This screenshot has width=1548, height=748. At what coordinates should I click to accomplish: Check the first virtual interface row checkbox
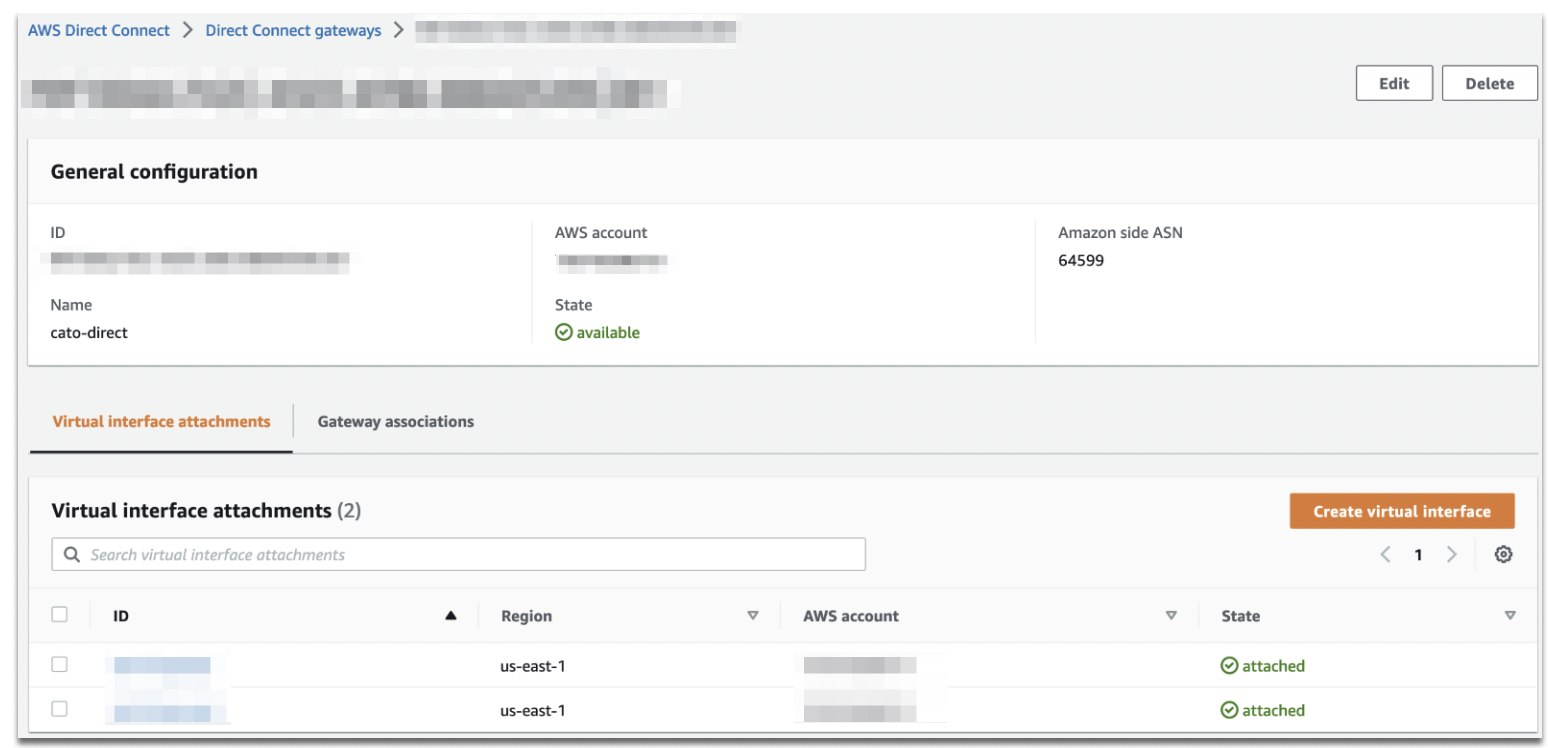tap(59, 664)
